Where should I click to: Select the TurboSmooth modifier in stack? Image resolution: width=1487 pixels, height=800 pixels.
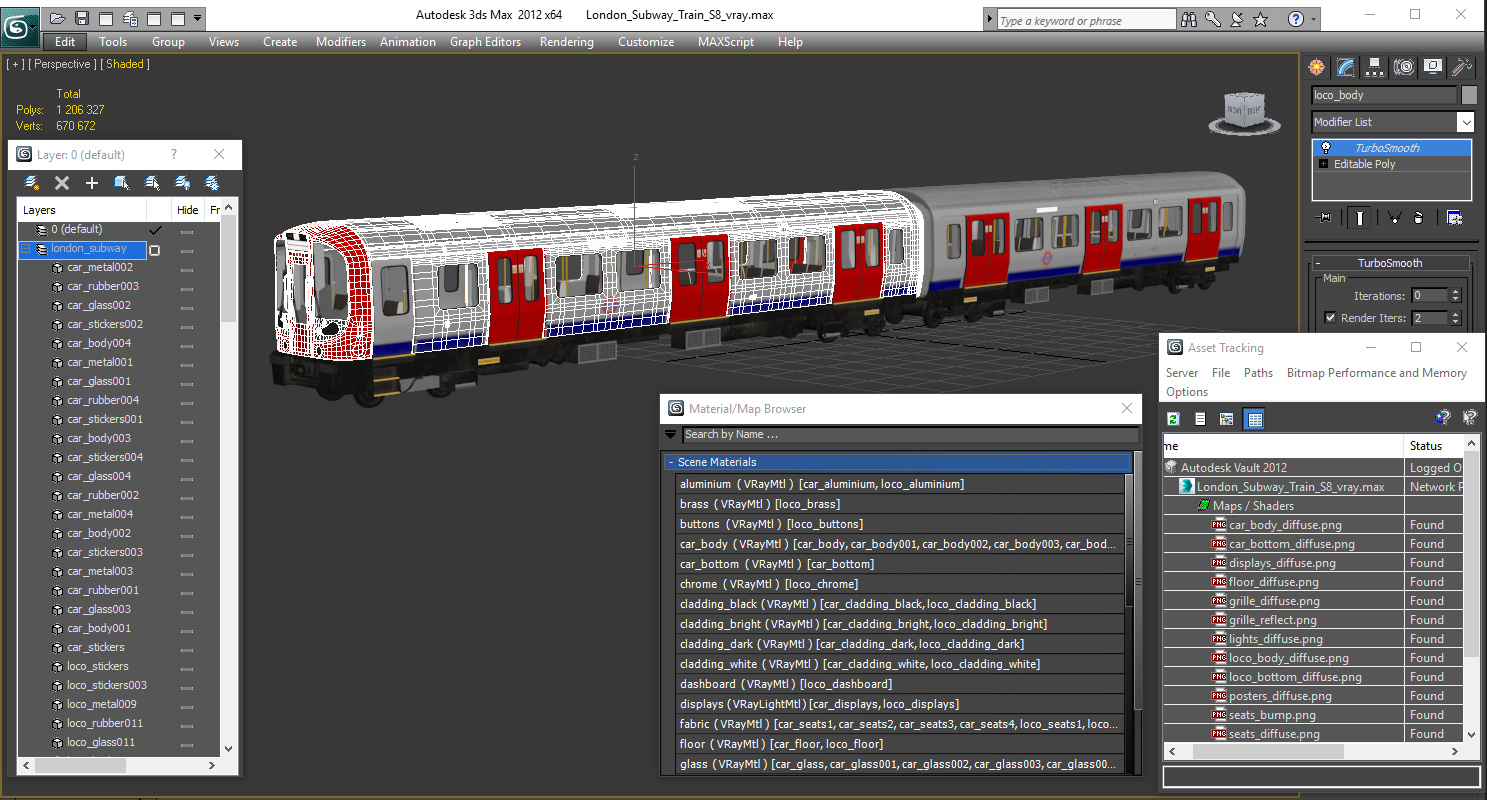click(1391, 148)
